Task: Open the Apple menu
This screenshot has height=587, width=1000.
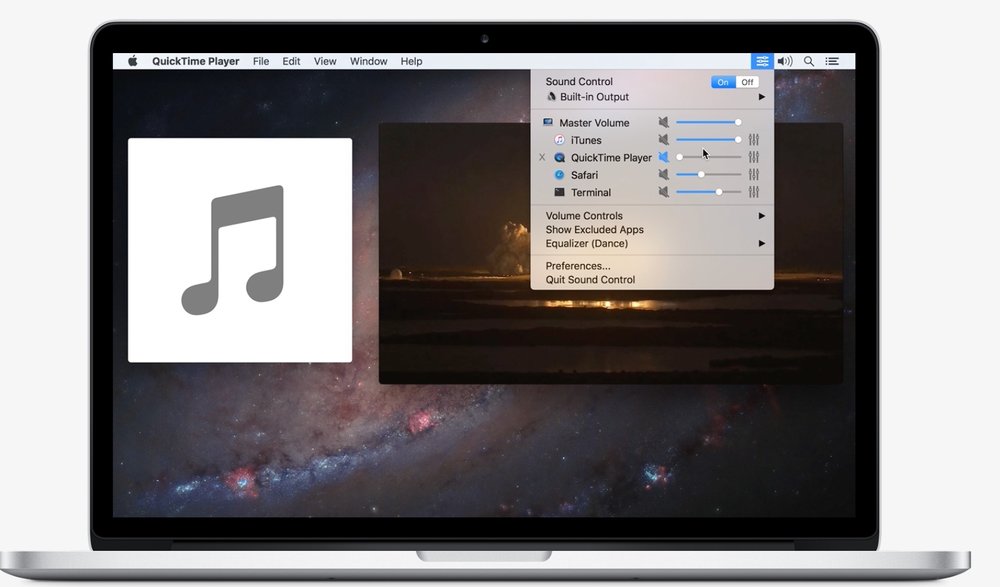Action: coord(133,61)
